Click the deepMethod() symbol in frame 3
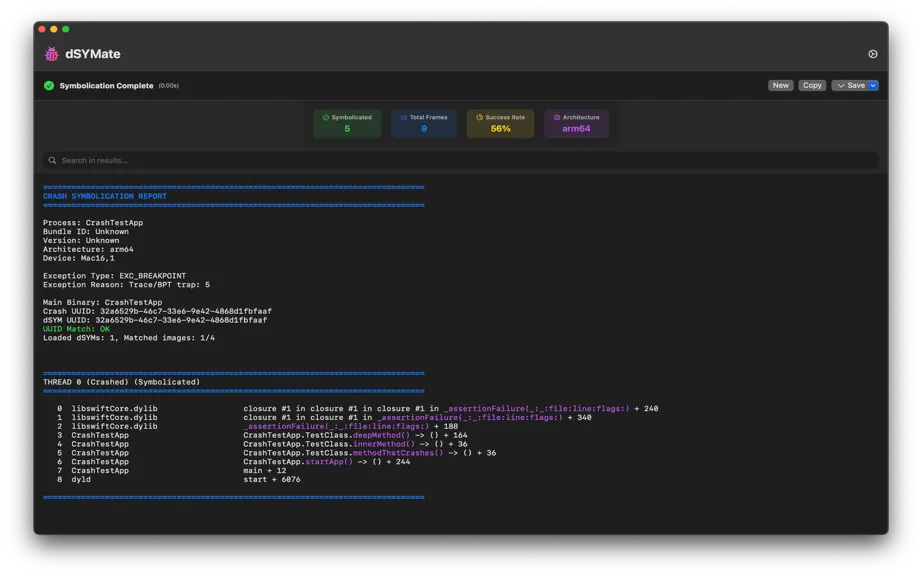 click(382, 436)
